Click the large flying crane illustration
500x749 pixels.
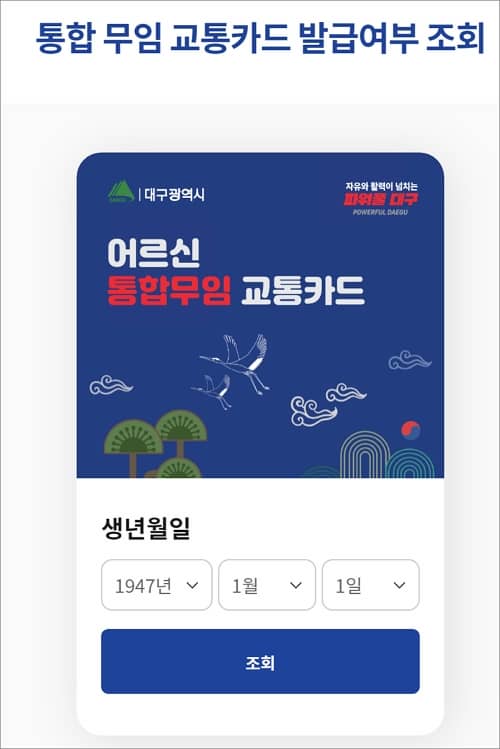point(239,362)
